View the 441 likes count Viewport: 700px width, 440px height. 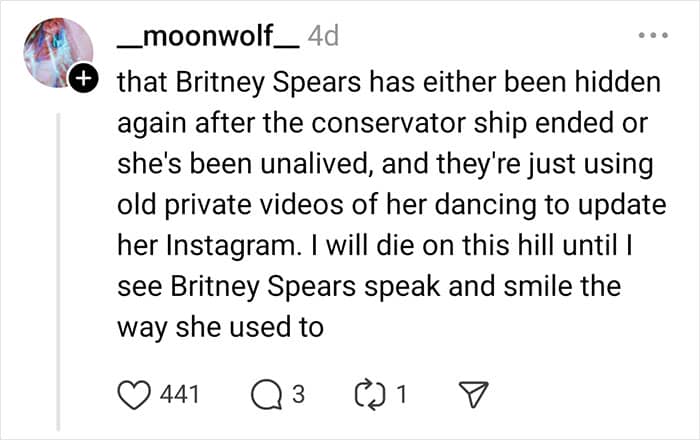[180, 394]
